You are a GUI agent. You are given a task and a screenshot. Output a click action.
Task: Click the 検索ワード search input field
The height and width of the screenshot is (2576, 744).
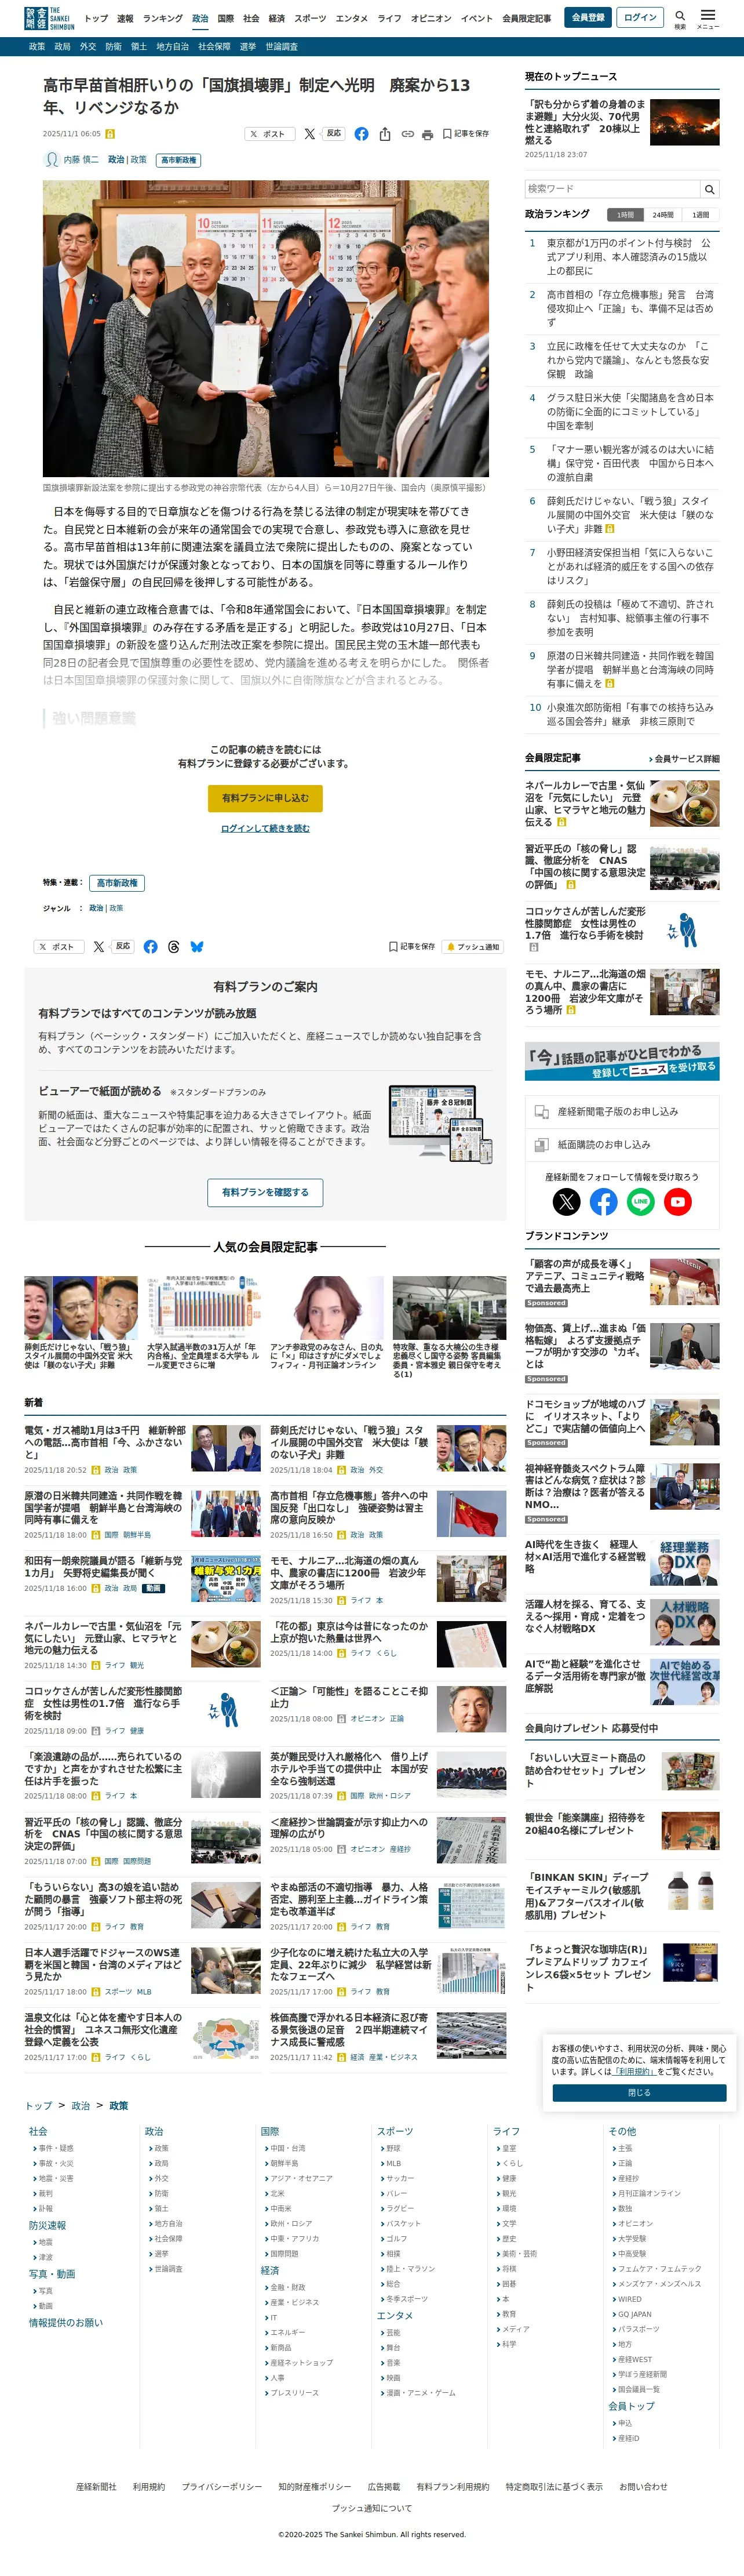[612, 189]
